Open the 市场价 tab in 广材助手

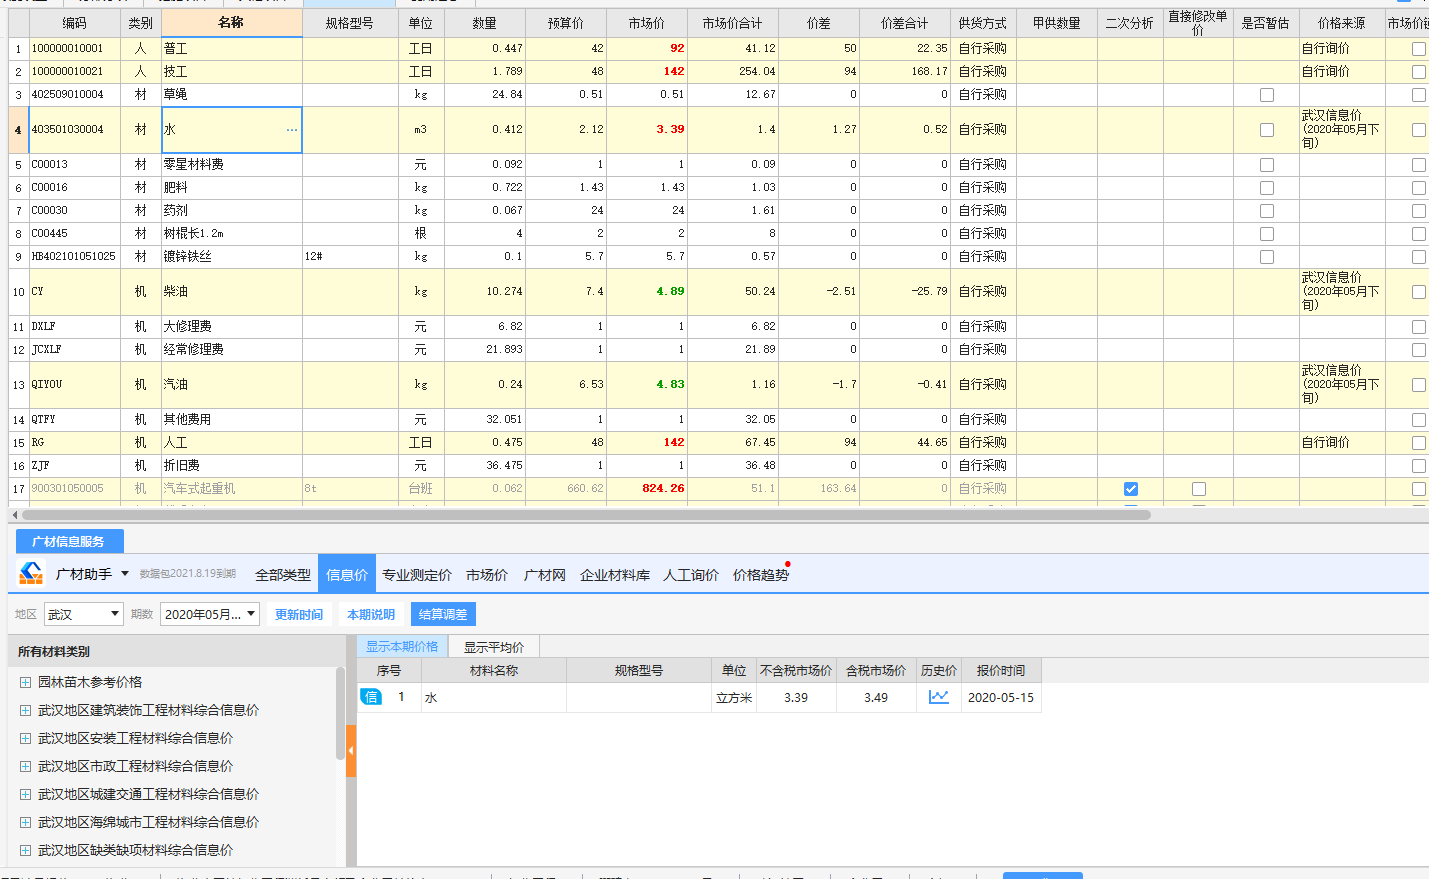[x=487, y=575]
